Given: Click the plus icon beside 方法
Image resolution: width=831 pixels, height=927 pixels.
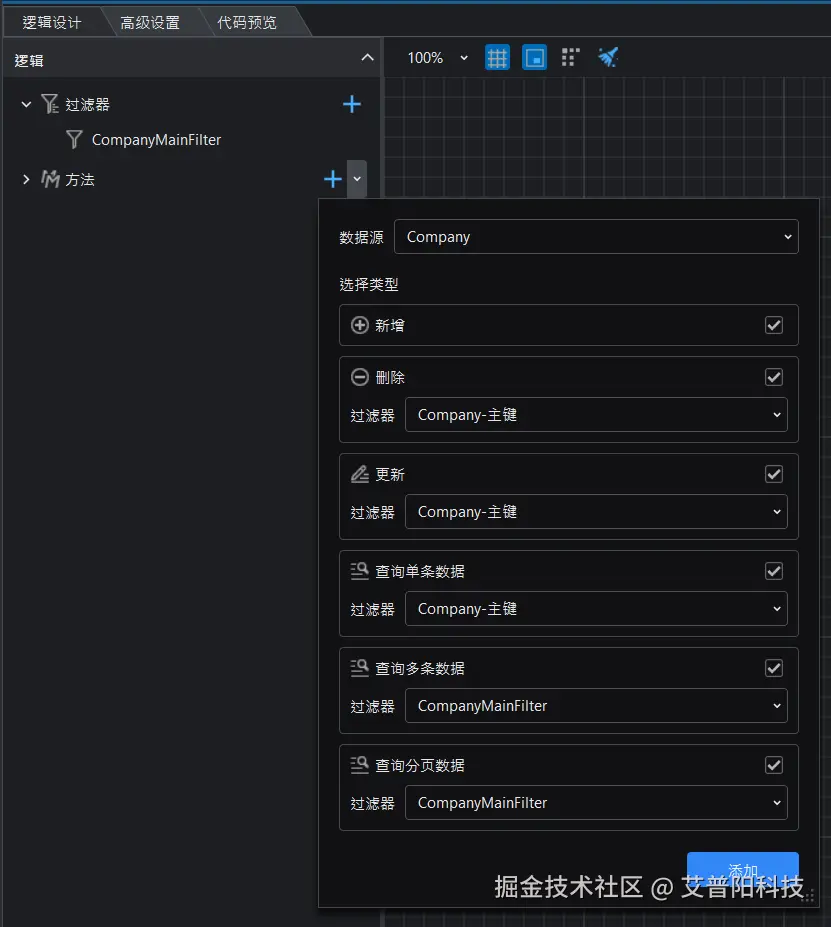Looking at the screenshot, I should tap(332, 179).
